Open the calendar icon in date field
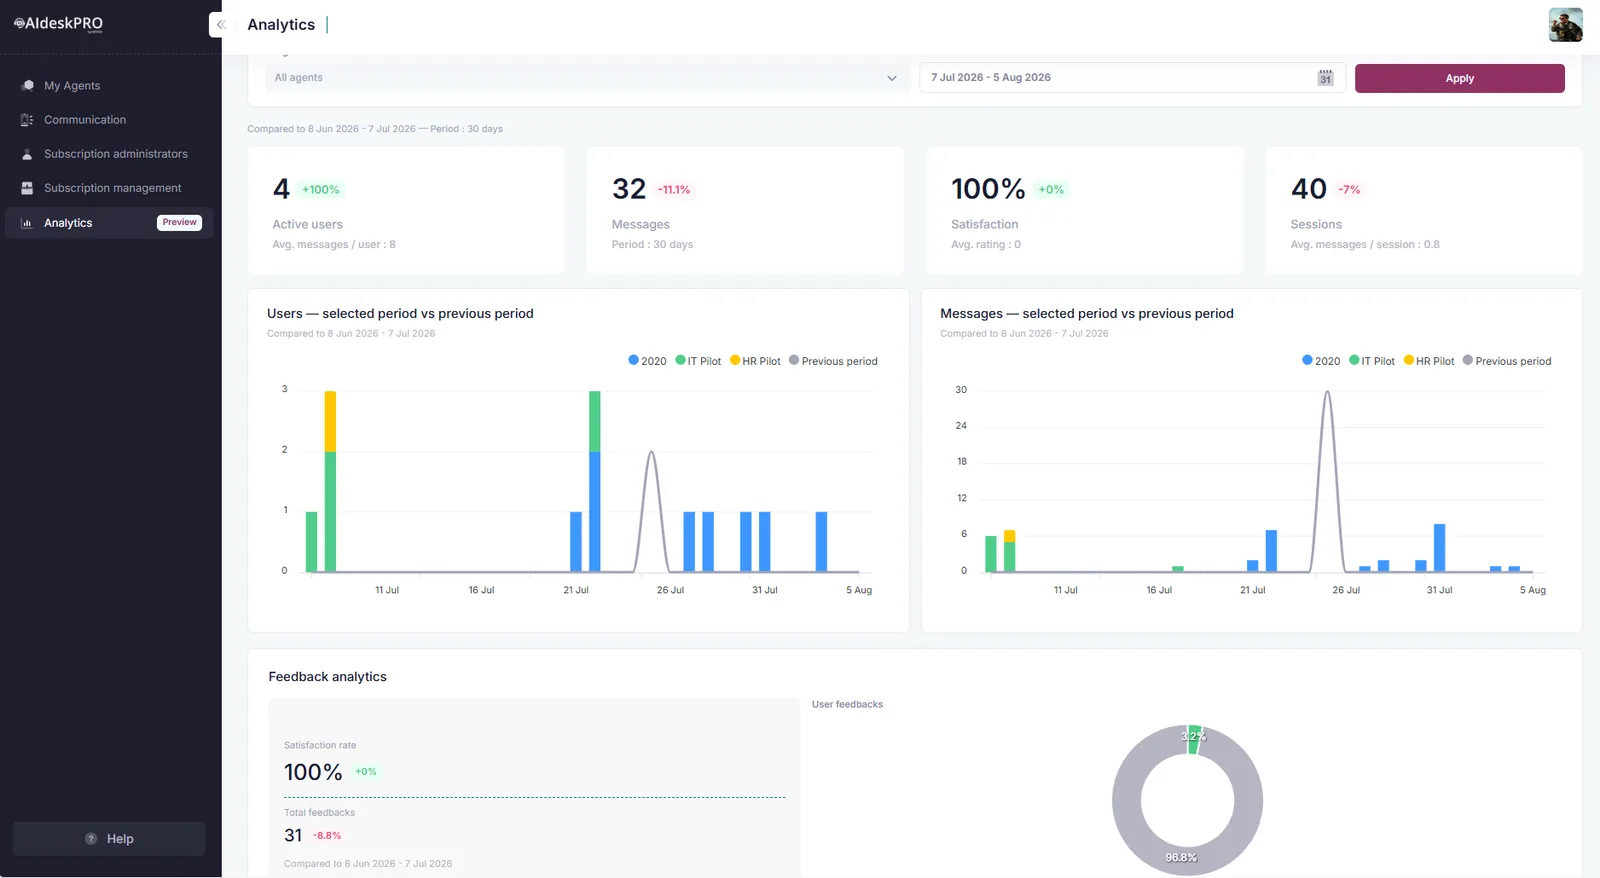Screen dimensions: 1600x878 (1325, 78)
